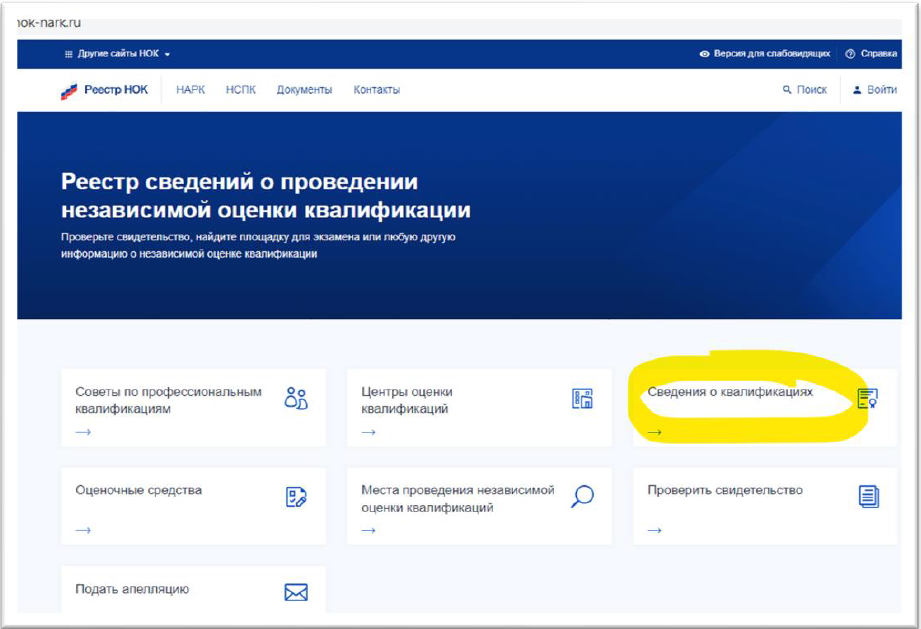Click the checklist icon in Оценочные средства card
921x629 pixels.
pos(296,496)
